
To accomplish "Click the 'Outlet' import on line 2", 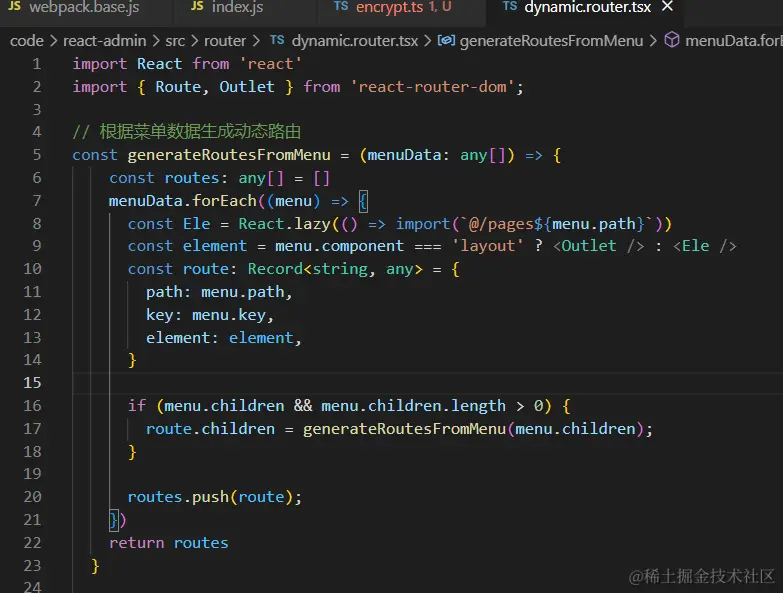I will point(247,87).
